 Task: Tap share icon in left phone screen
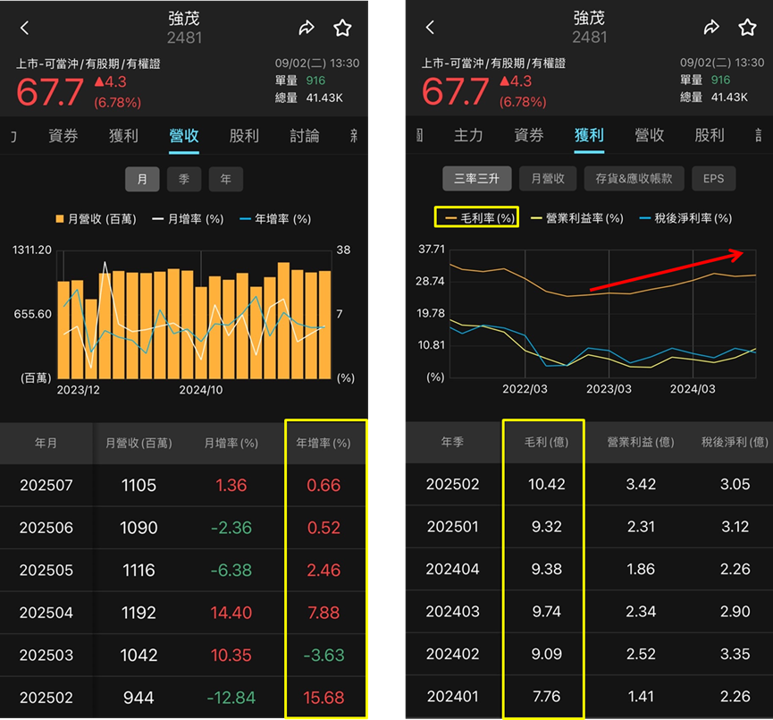click(x=306, y=28)
